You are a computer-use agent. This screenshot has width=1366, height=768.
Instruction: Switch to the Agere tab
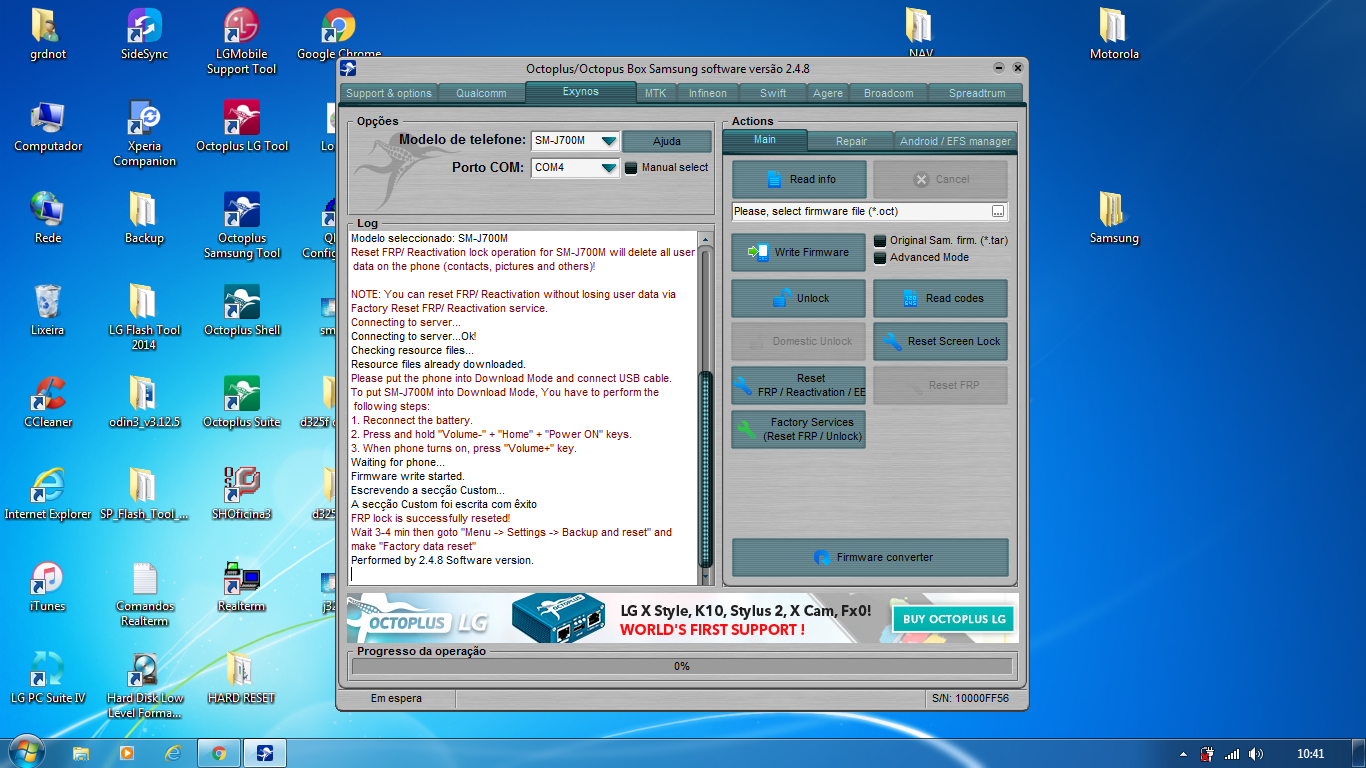point(827,93)
